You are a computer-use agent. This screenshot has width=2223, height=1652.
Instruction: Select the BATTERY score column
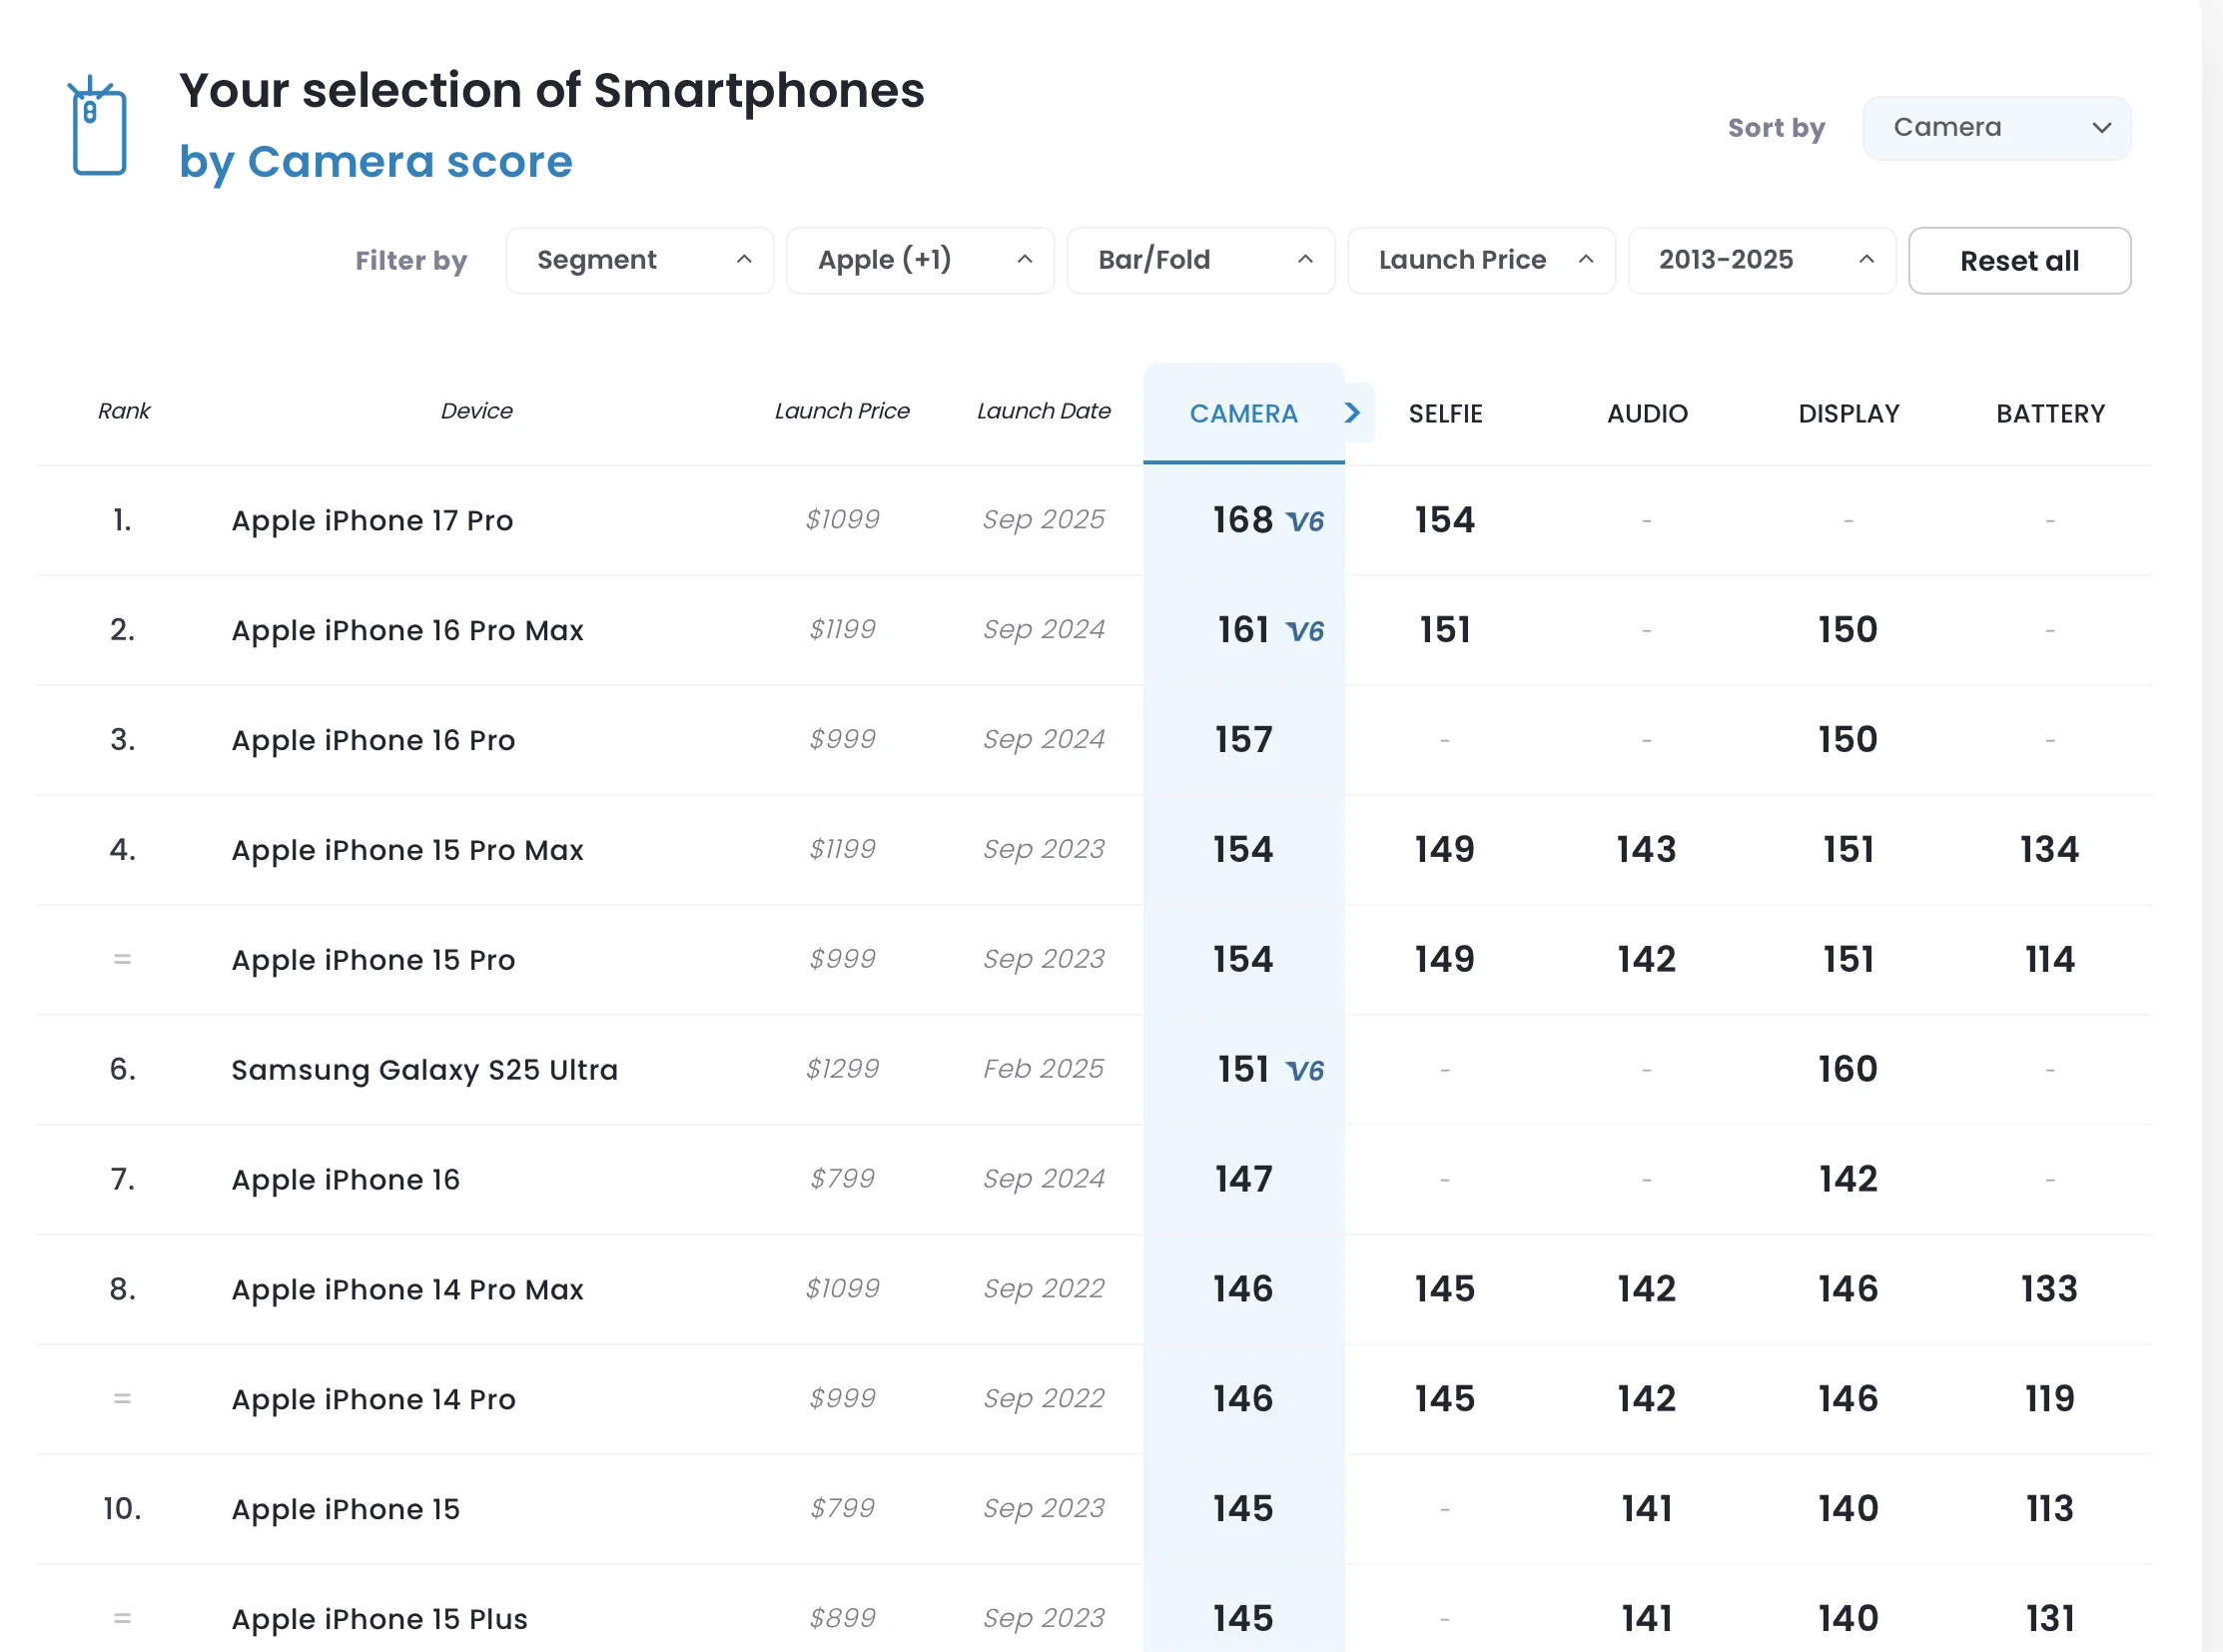click(x=2050, y=413)
